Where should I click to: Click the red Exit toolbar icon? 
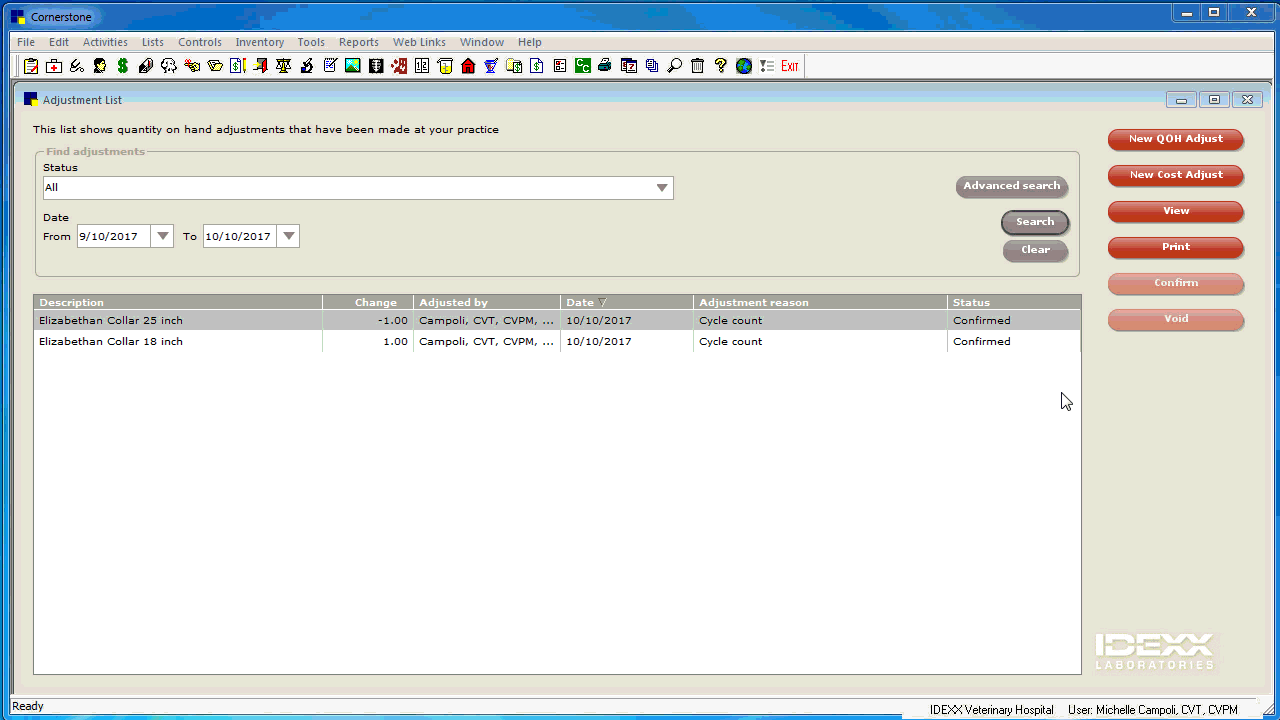[789, 66]
